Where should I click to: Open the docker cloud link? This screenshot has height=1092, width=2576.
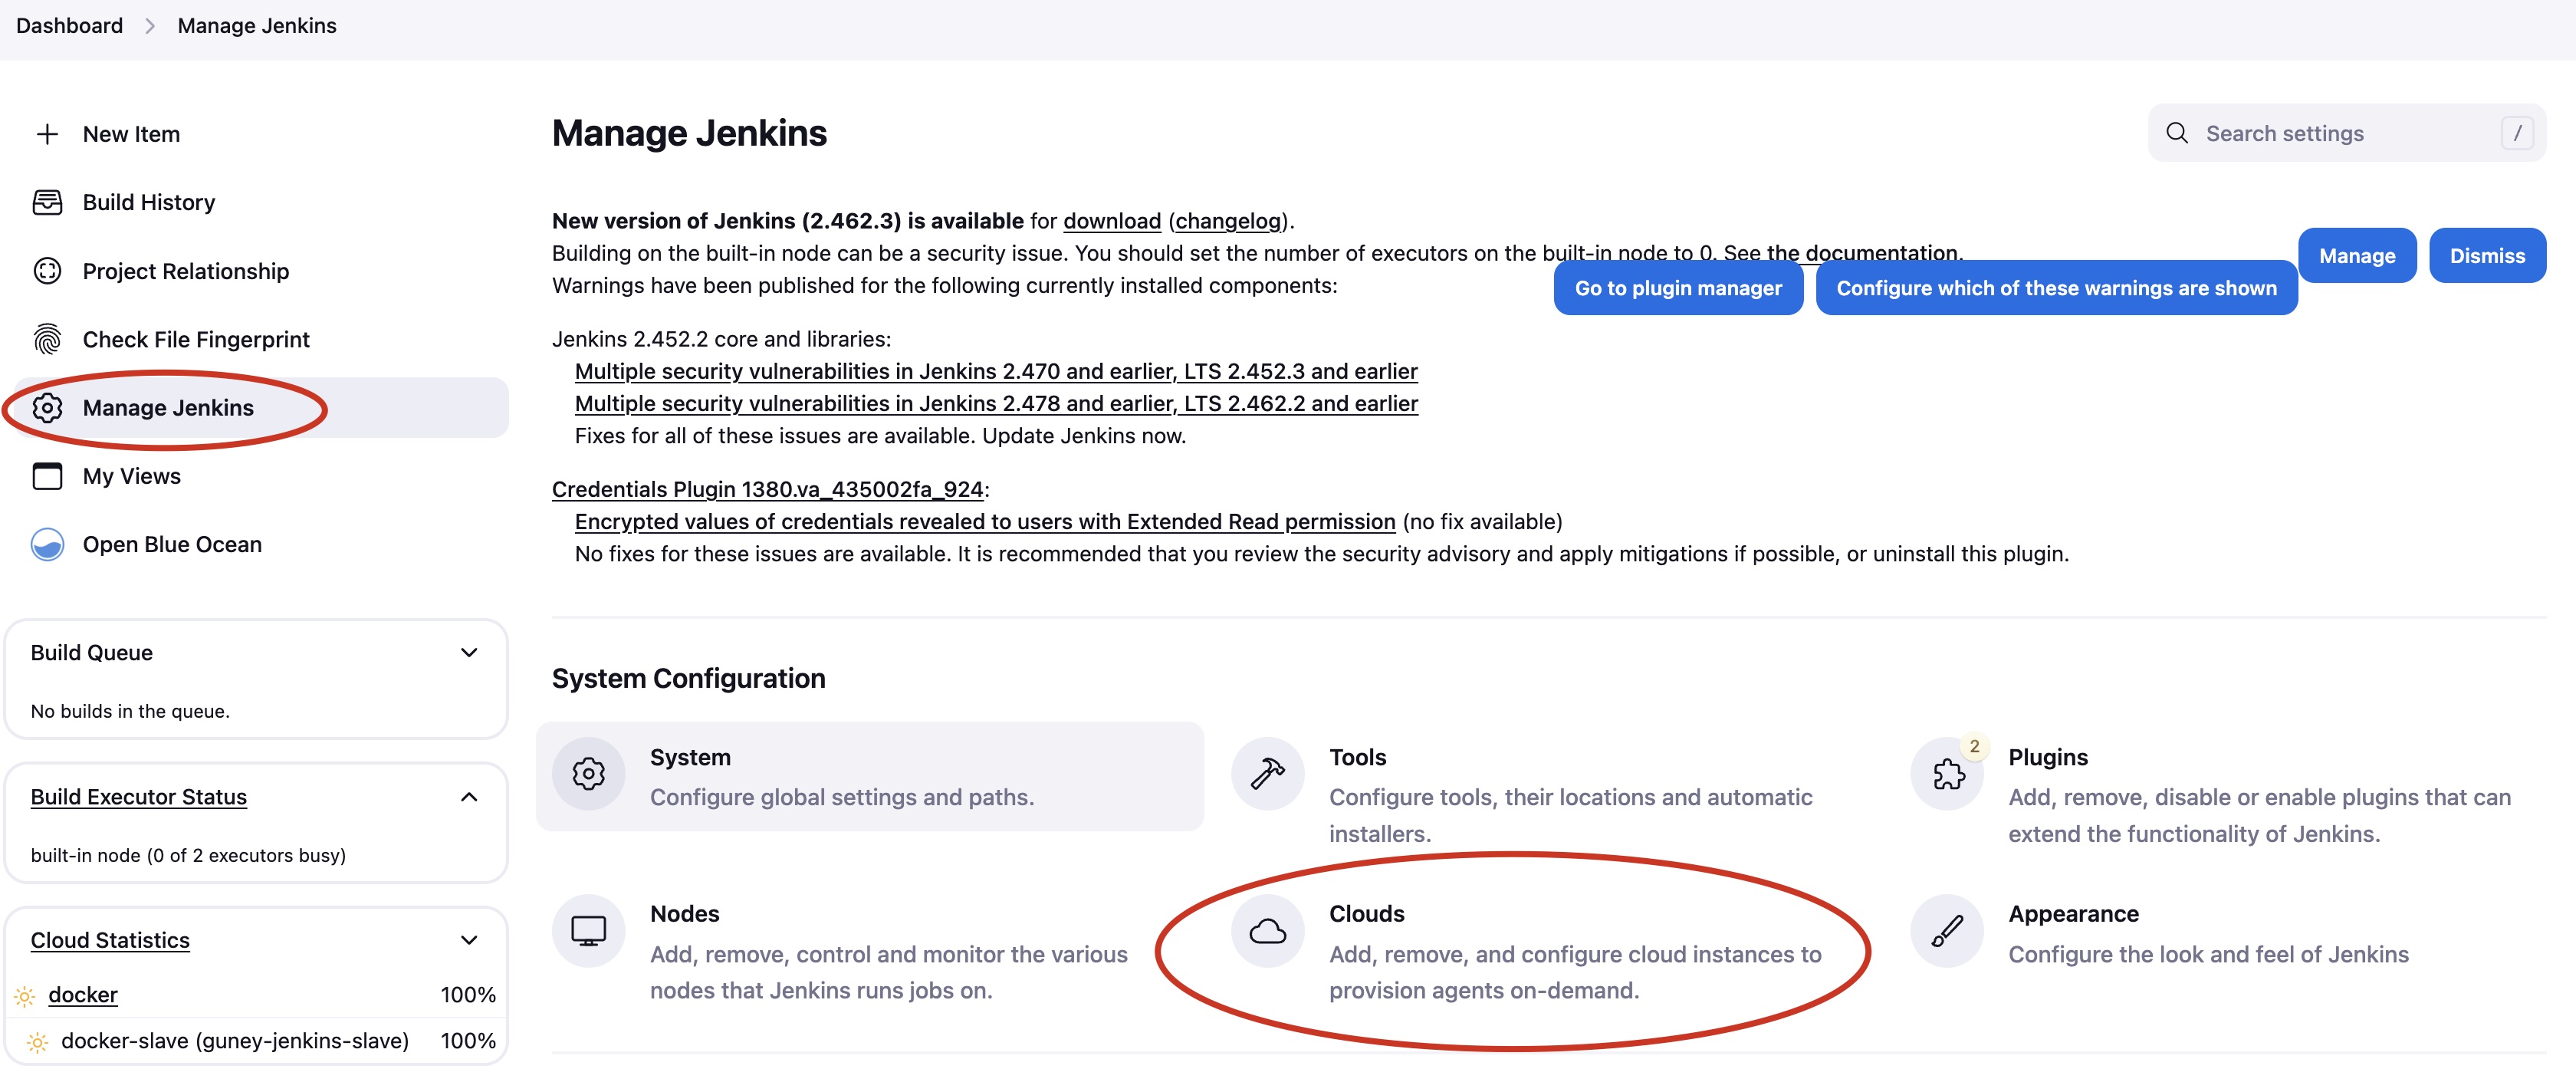(x=83, y=995)
